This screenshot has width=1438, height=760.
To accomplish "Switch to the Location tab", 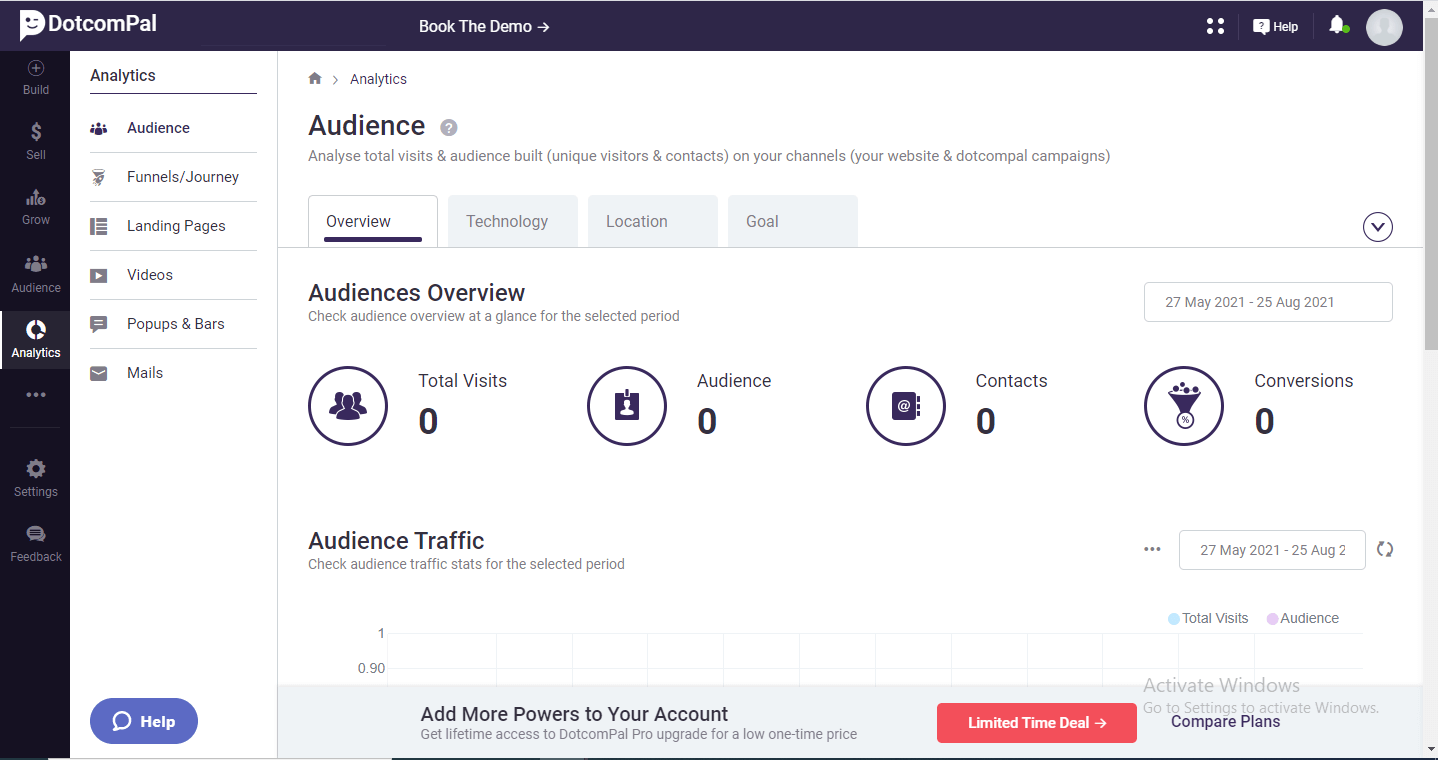I will coord(636,221).
